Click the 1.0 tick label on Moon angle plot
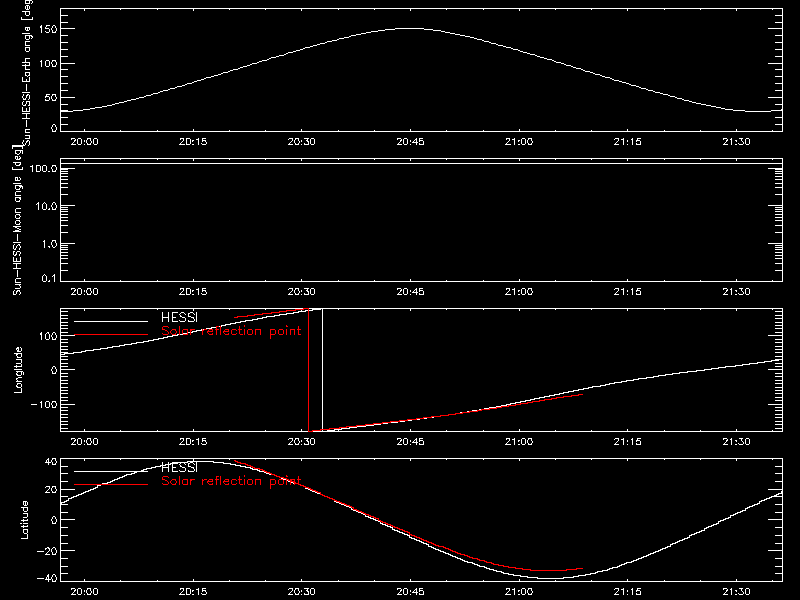 (x=49, y=244)
